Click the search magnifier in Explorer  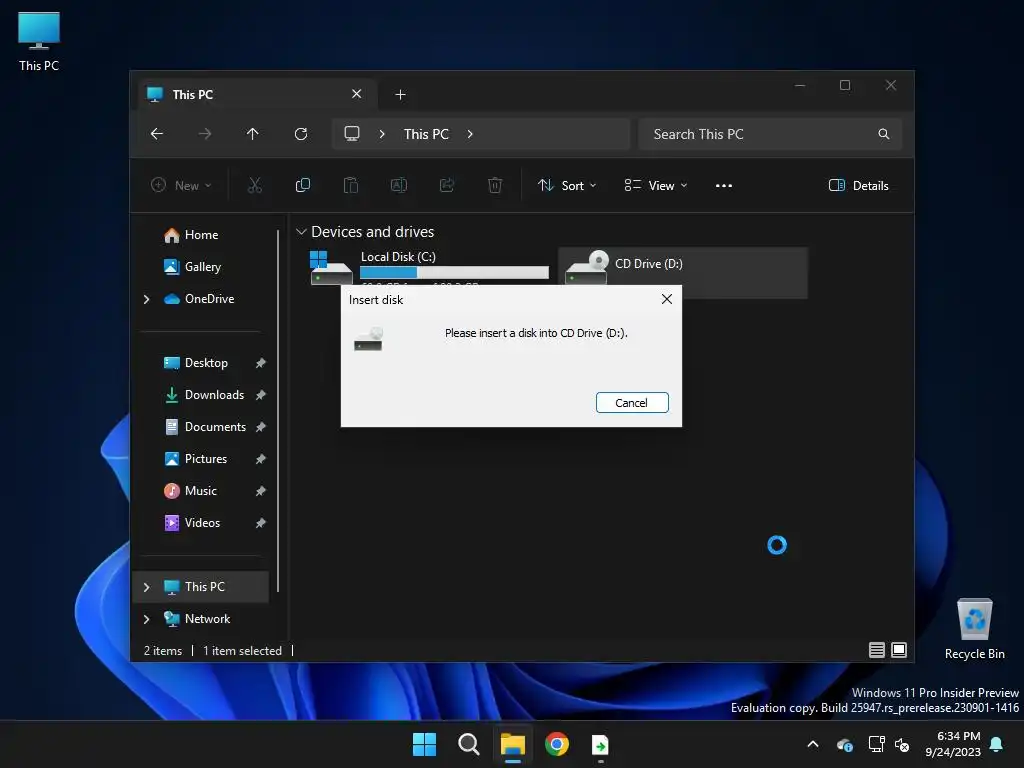(x=884, y=134)
